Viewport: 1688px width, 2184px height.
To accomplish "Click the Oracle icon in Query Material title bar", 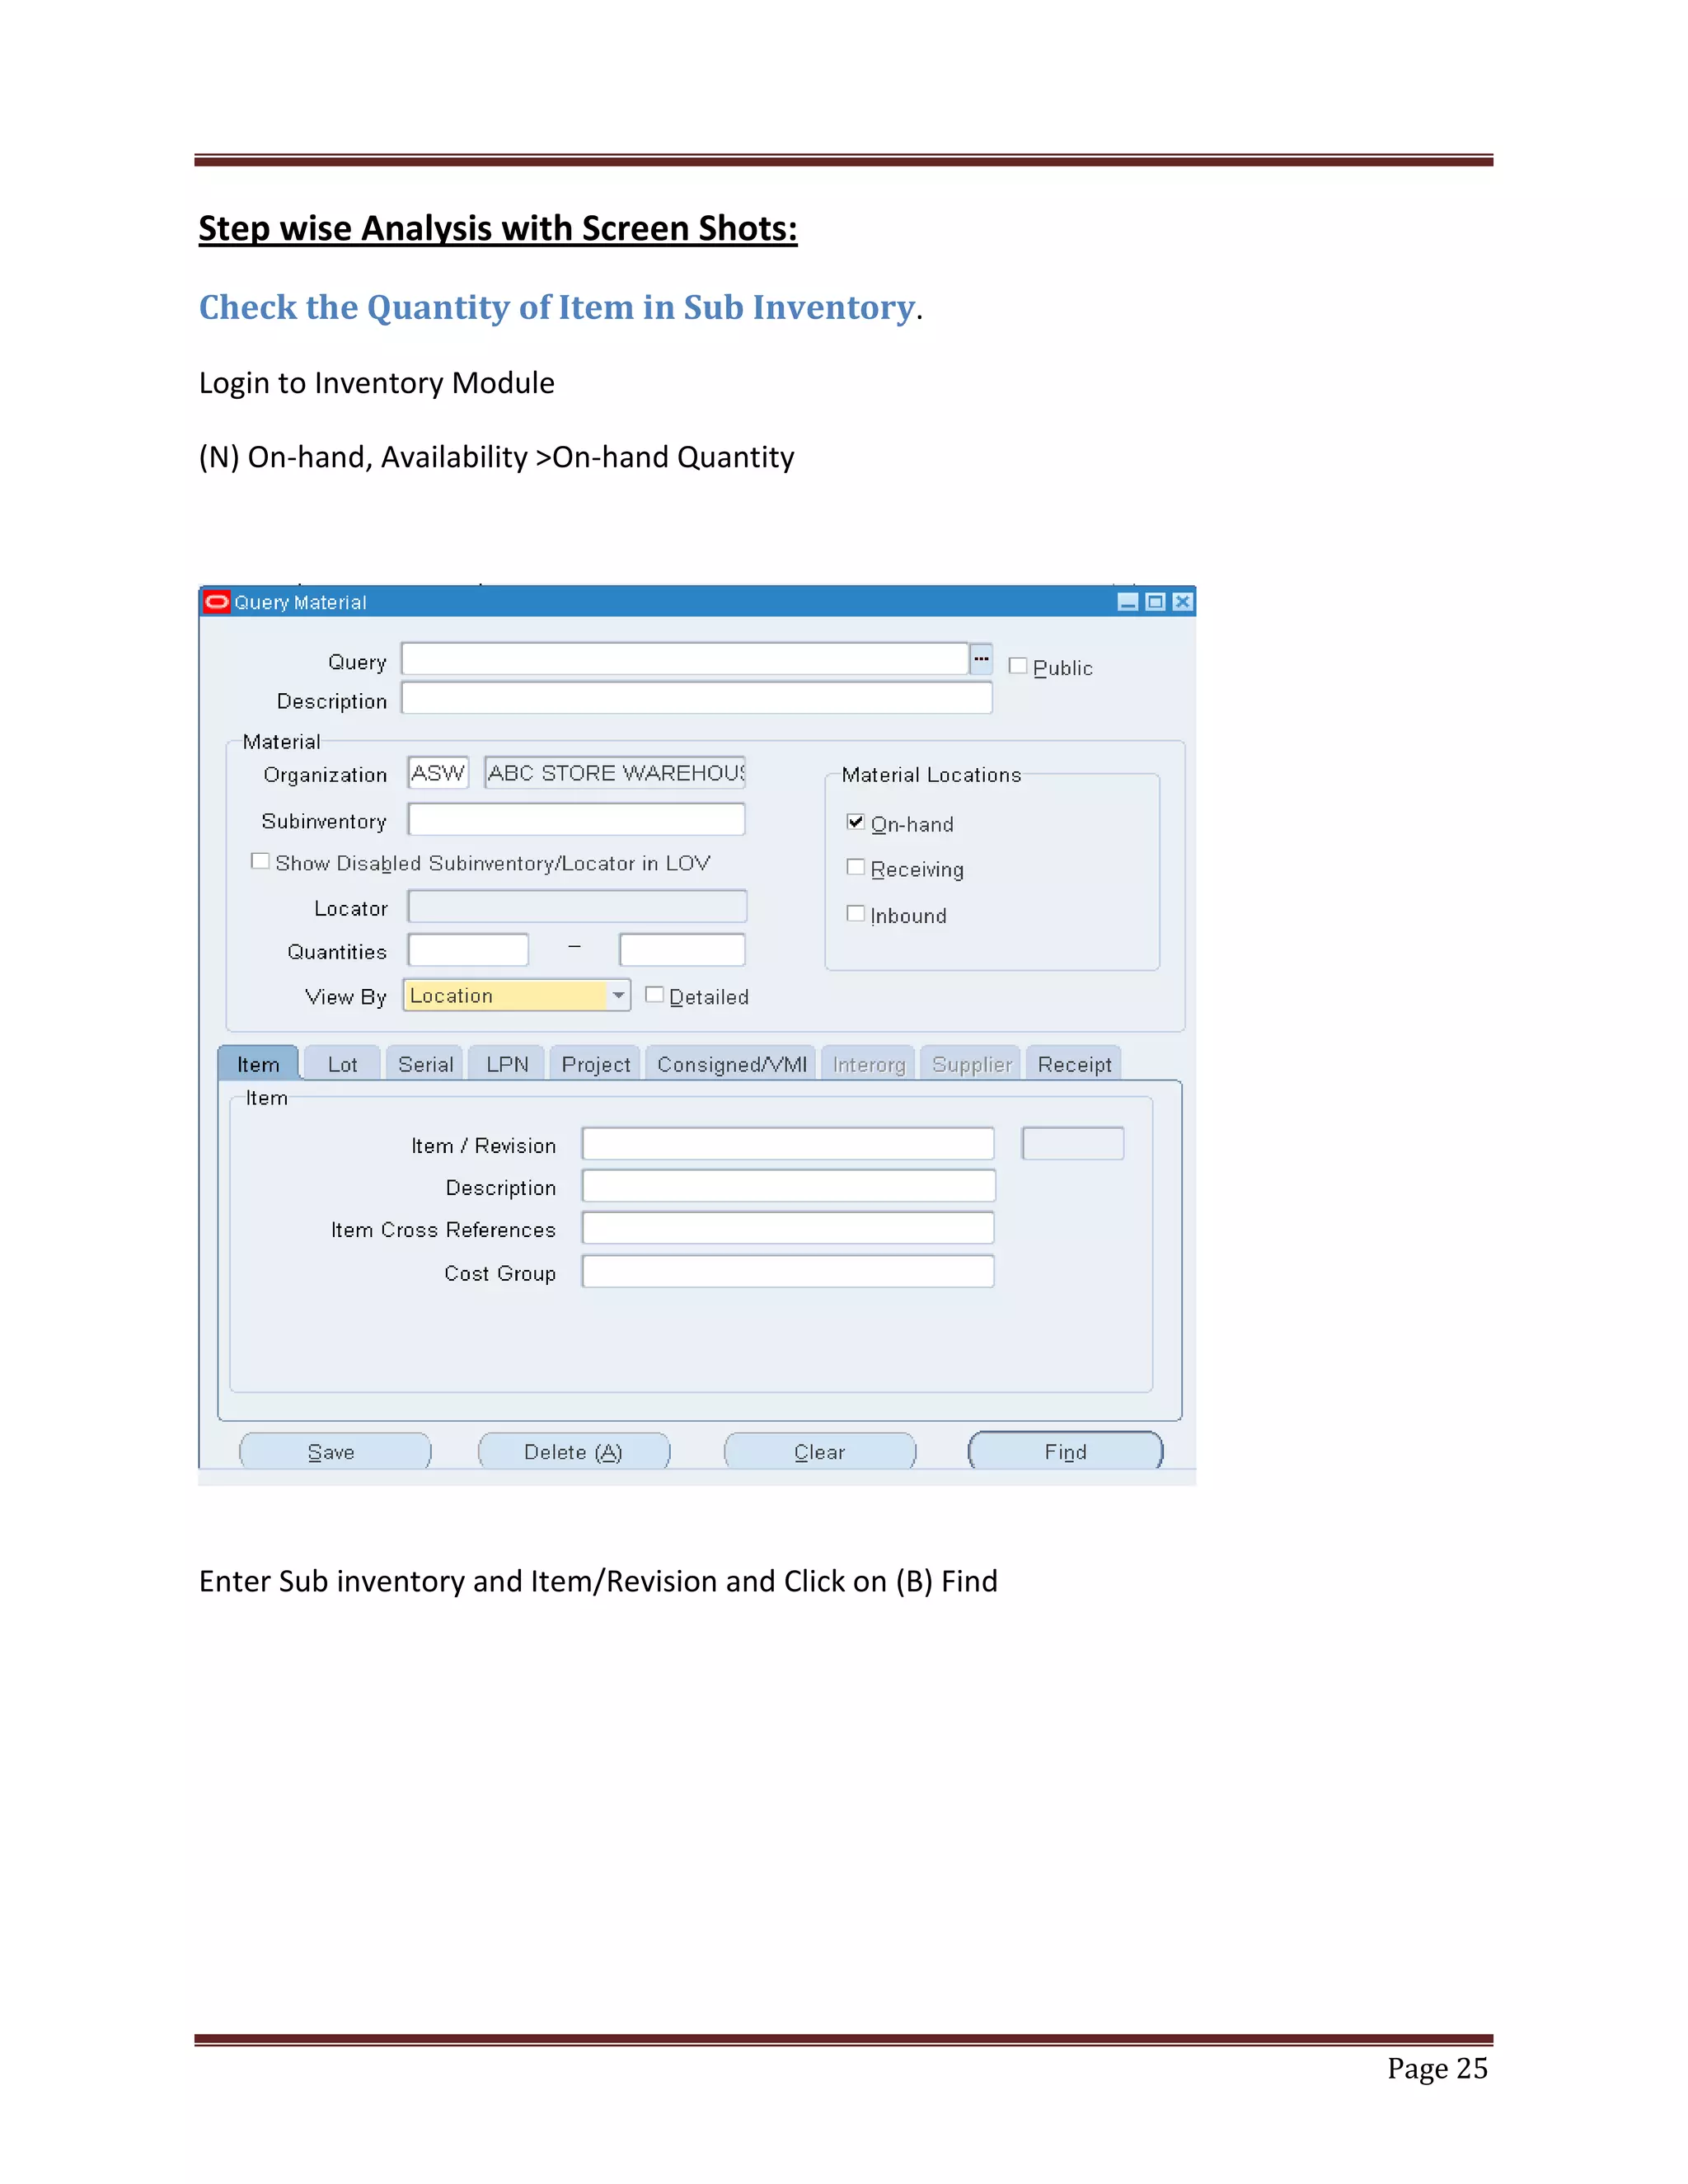I will pyautogui.click(x=216, y=602).
